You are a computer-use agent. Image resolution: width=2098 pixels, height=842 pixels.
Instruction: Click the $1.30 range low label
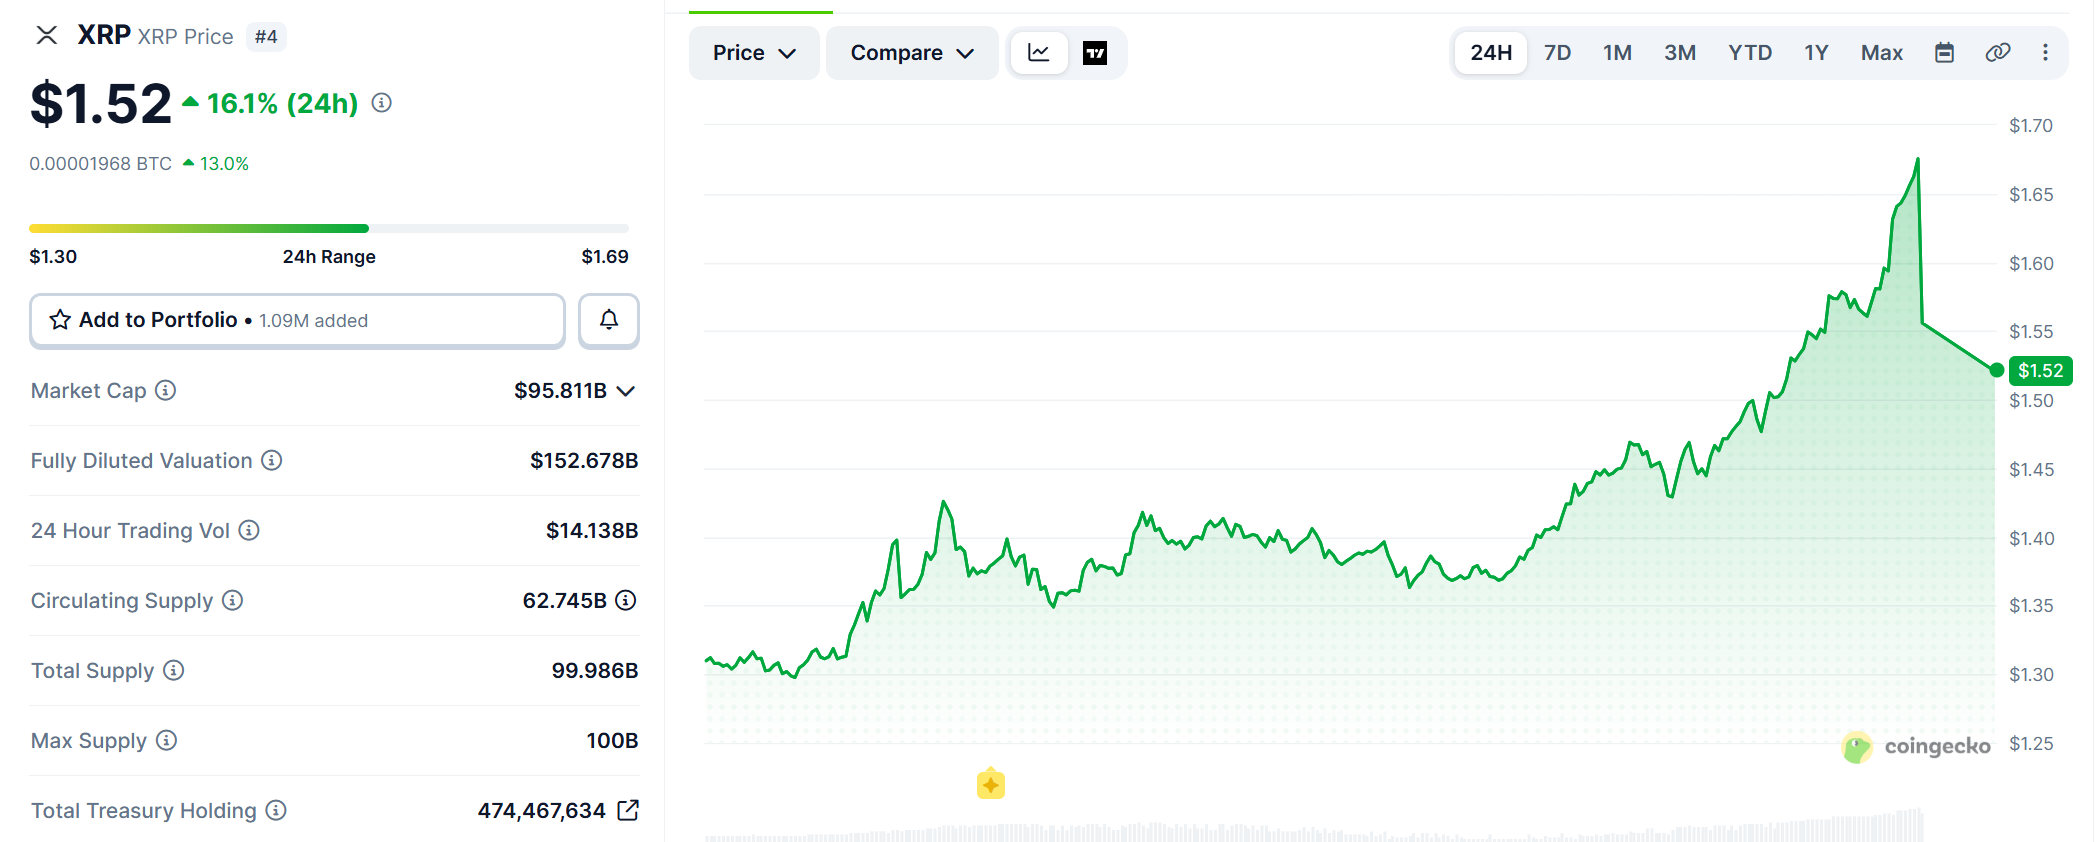click(53, 257)
